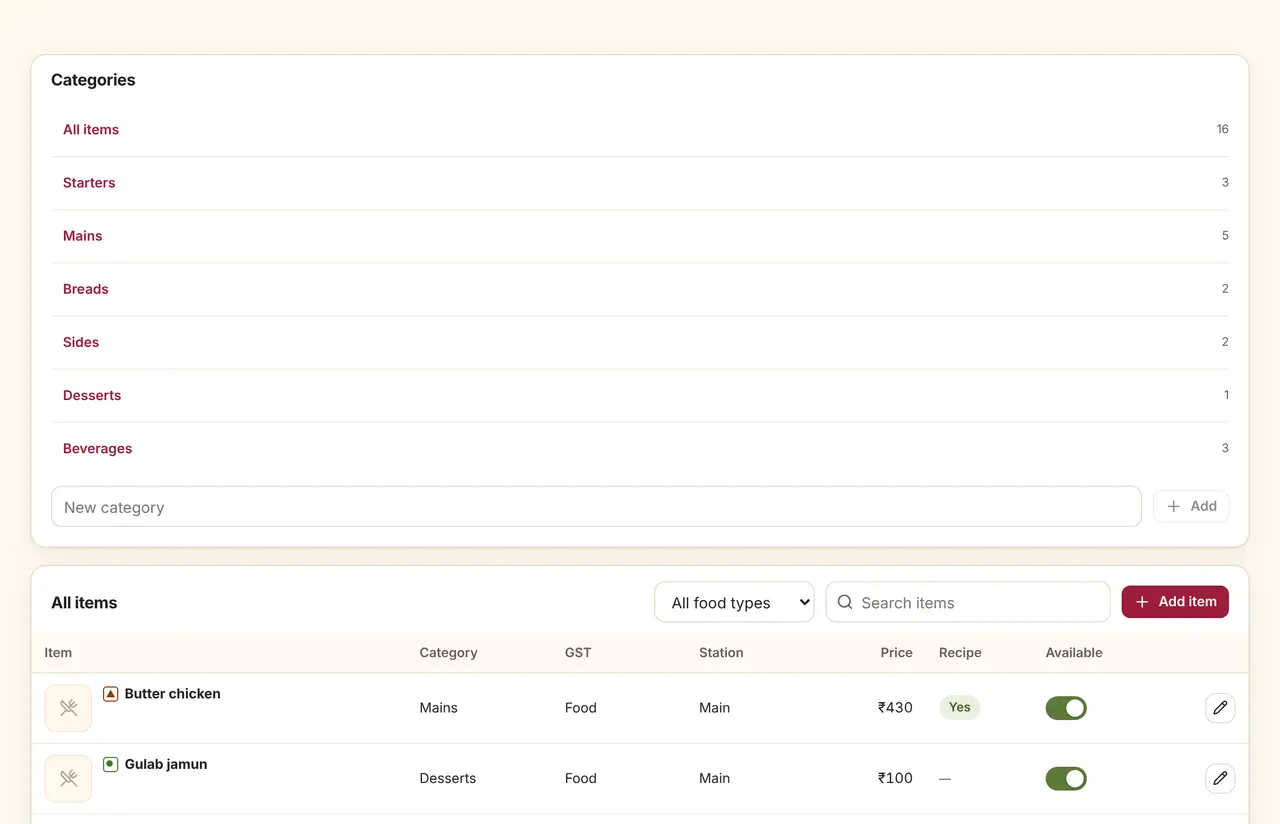Click the Station column header
Image resolution: width=1280 pixels, height=824 pixels.
721,653
